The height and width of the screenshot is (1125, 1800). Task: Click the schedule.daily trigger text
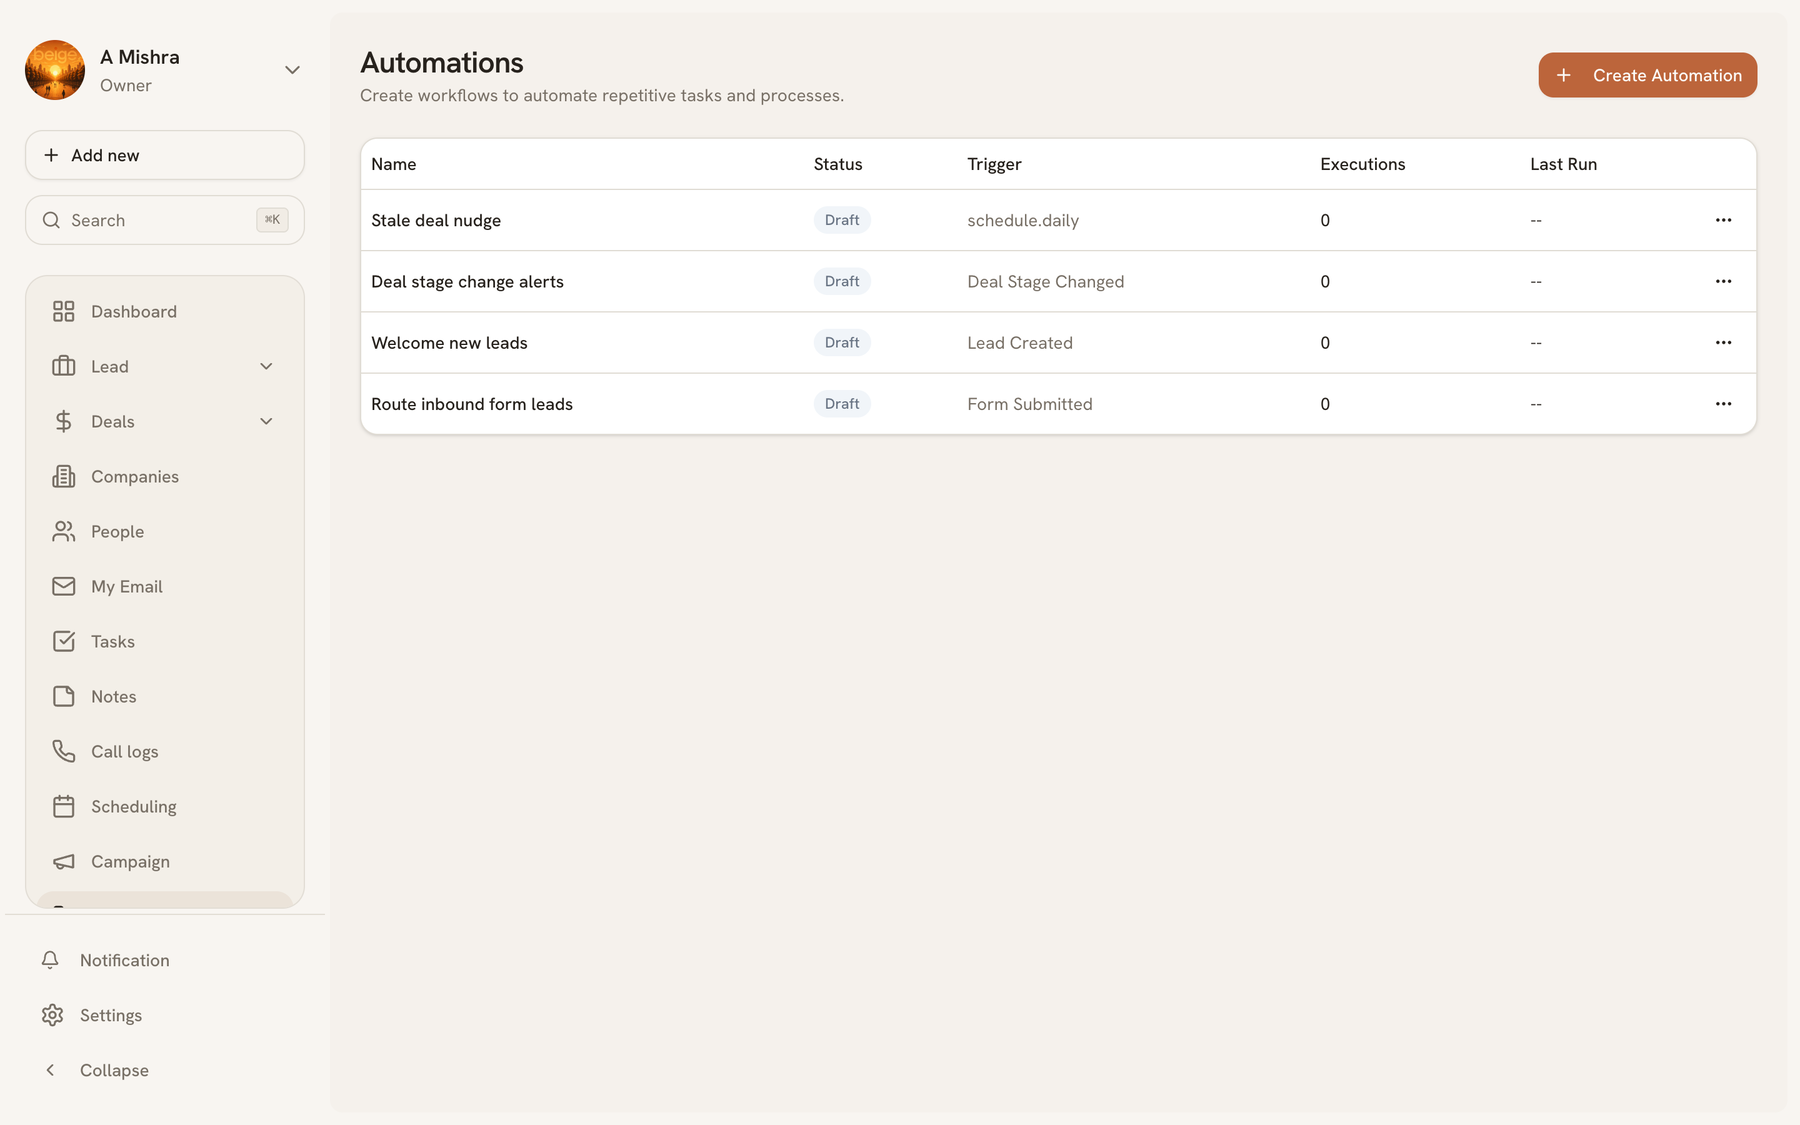point(1023,220)
